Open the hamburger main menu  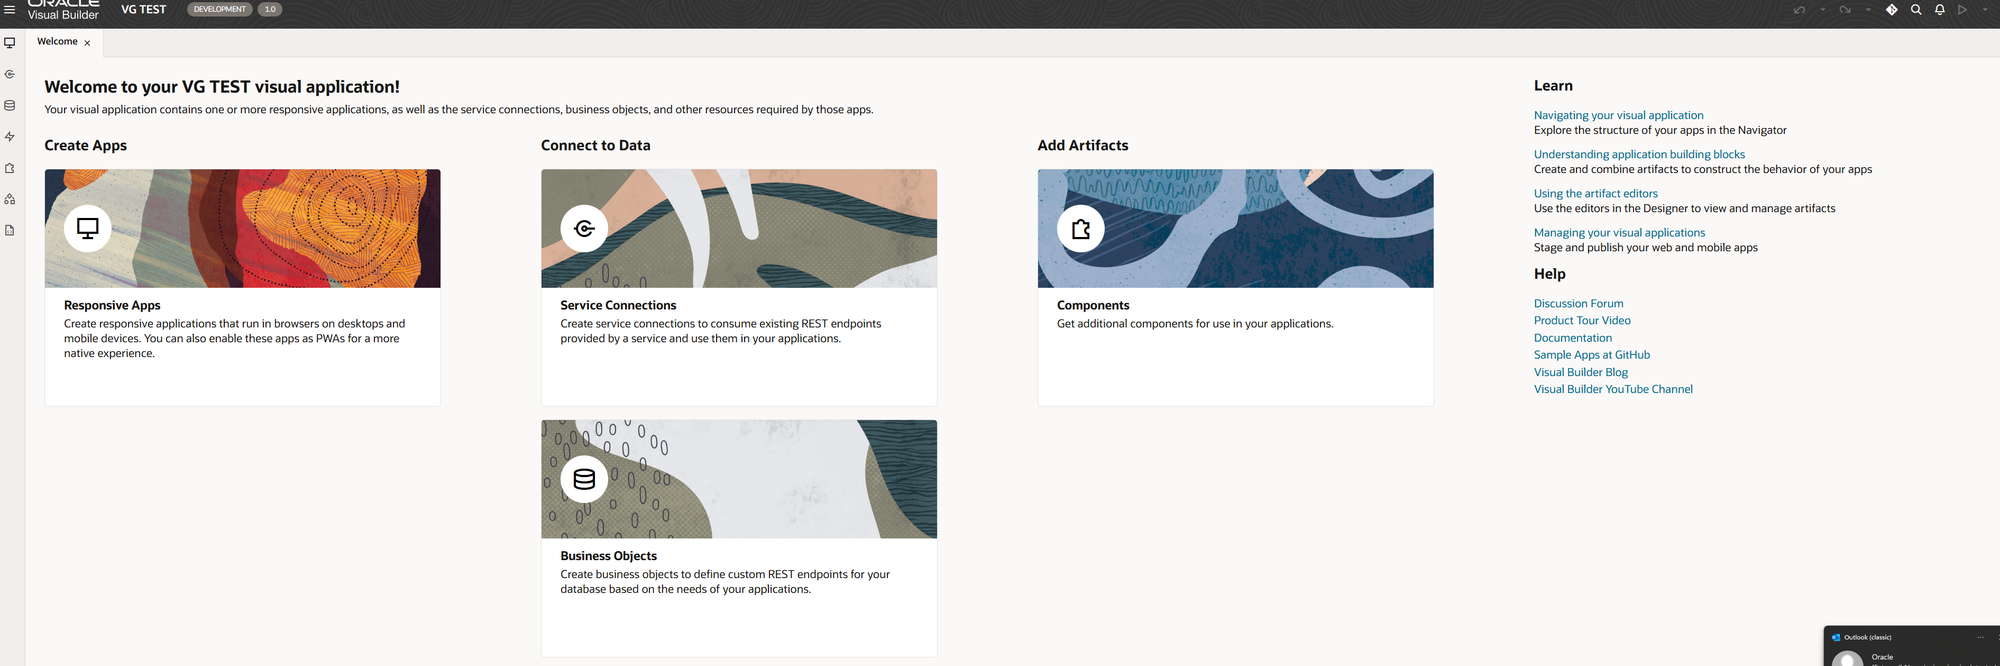click(10, 10)
